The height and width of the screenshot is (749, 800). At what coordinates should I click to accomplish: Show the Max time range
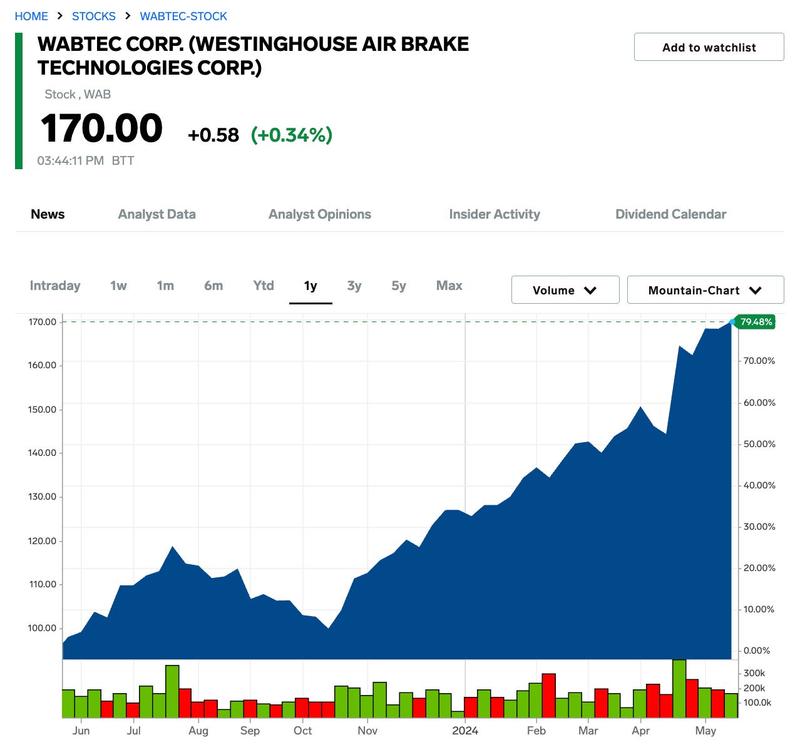449,286
